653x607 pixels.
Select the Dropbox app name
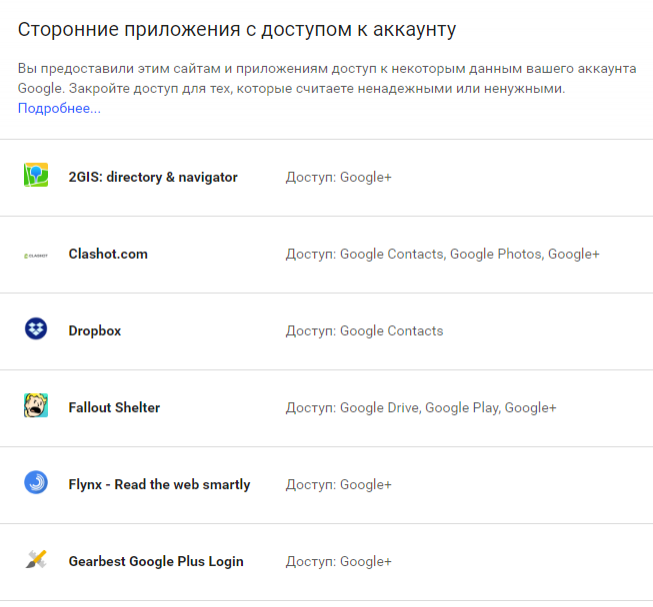pyautogui.click(x=95, y=331)
